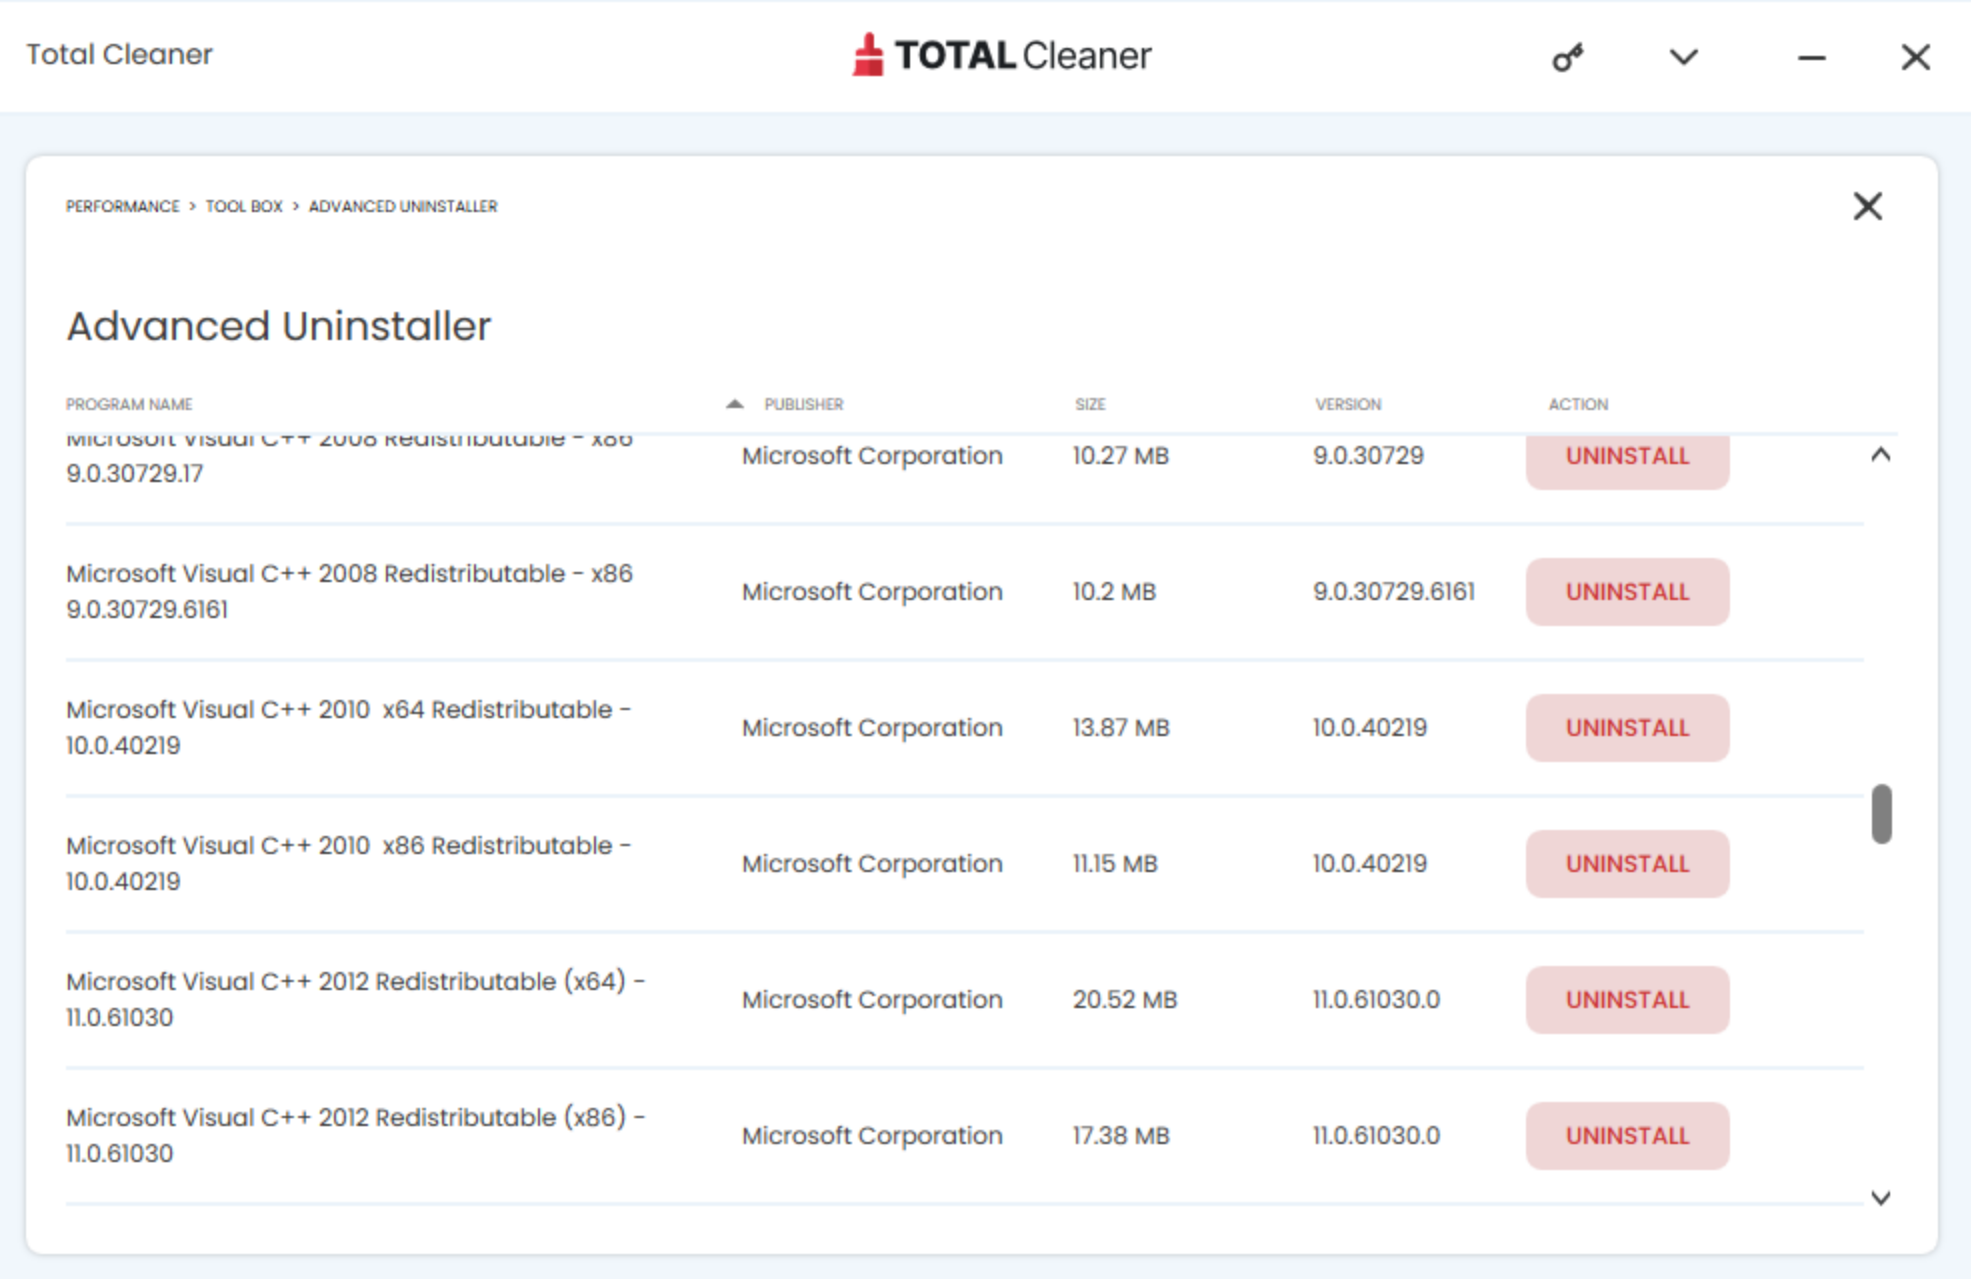Uninstall Visual C++ 2012 Redistributable (x86)

pyautogui.click(x=1627, y=1136)
